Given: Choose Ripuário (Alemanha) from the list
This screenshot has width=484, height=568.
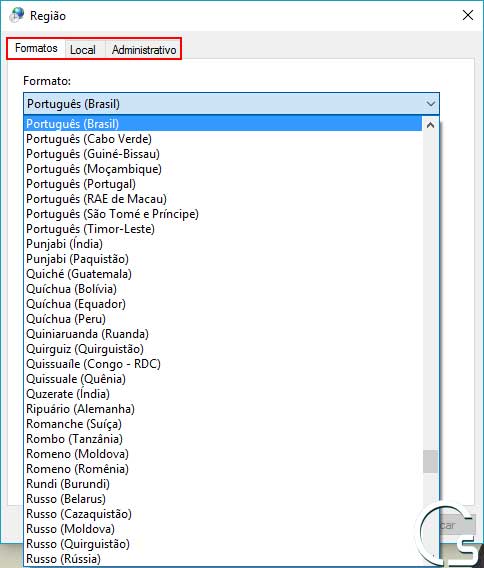Looking at the screenshot, I should pos(223,409).
